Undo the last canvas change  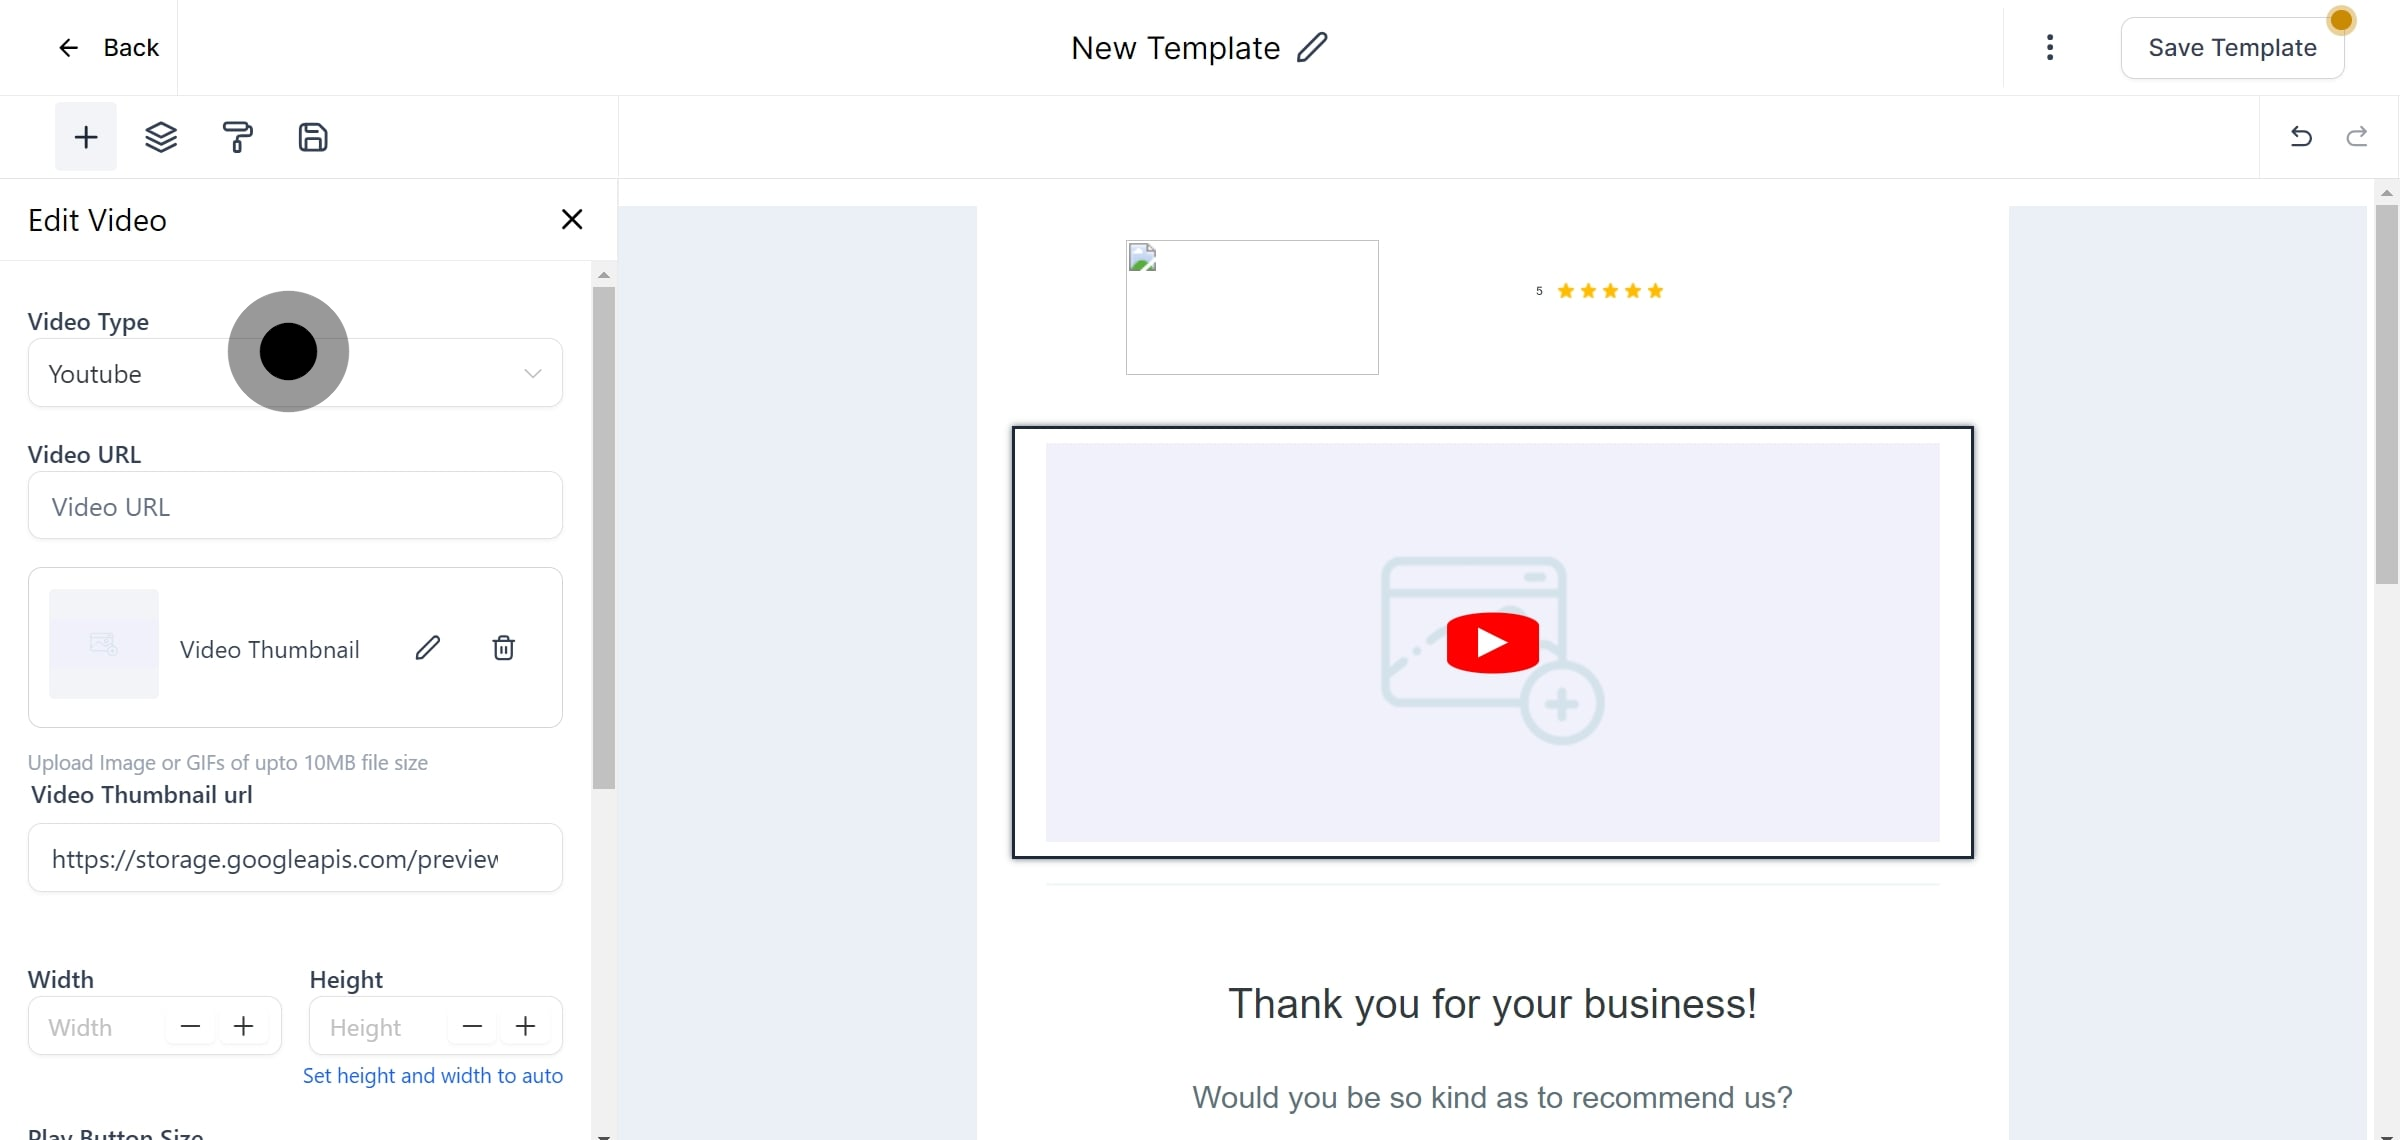click(x=2301, y=137)
